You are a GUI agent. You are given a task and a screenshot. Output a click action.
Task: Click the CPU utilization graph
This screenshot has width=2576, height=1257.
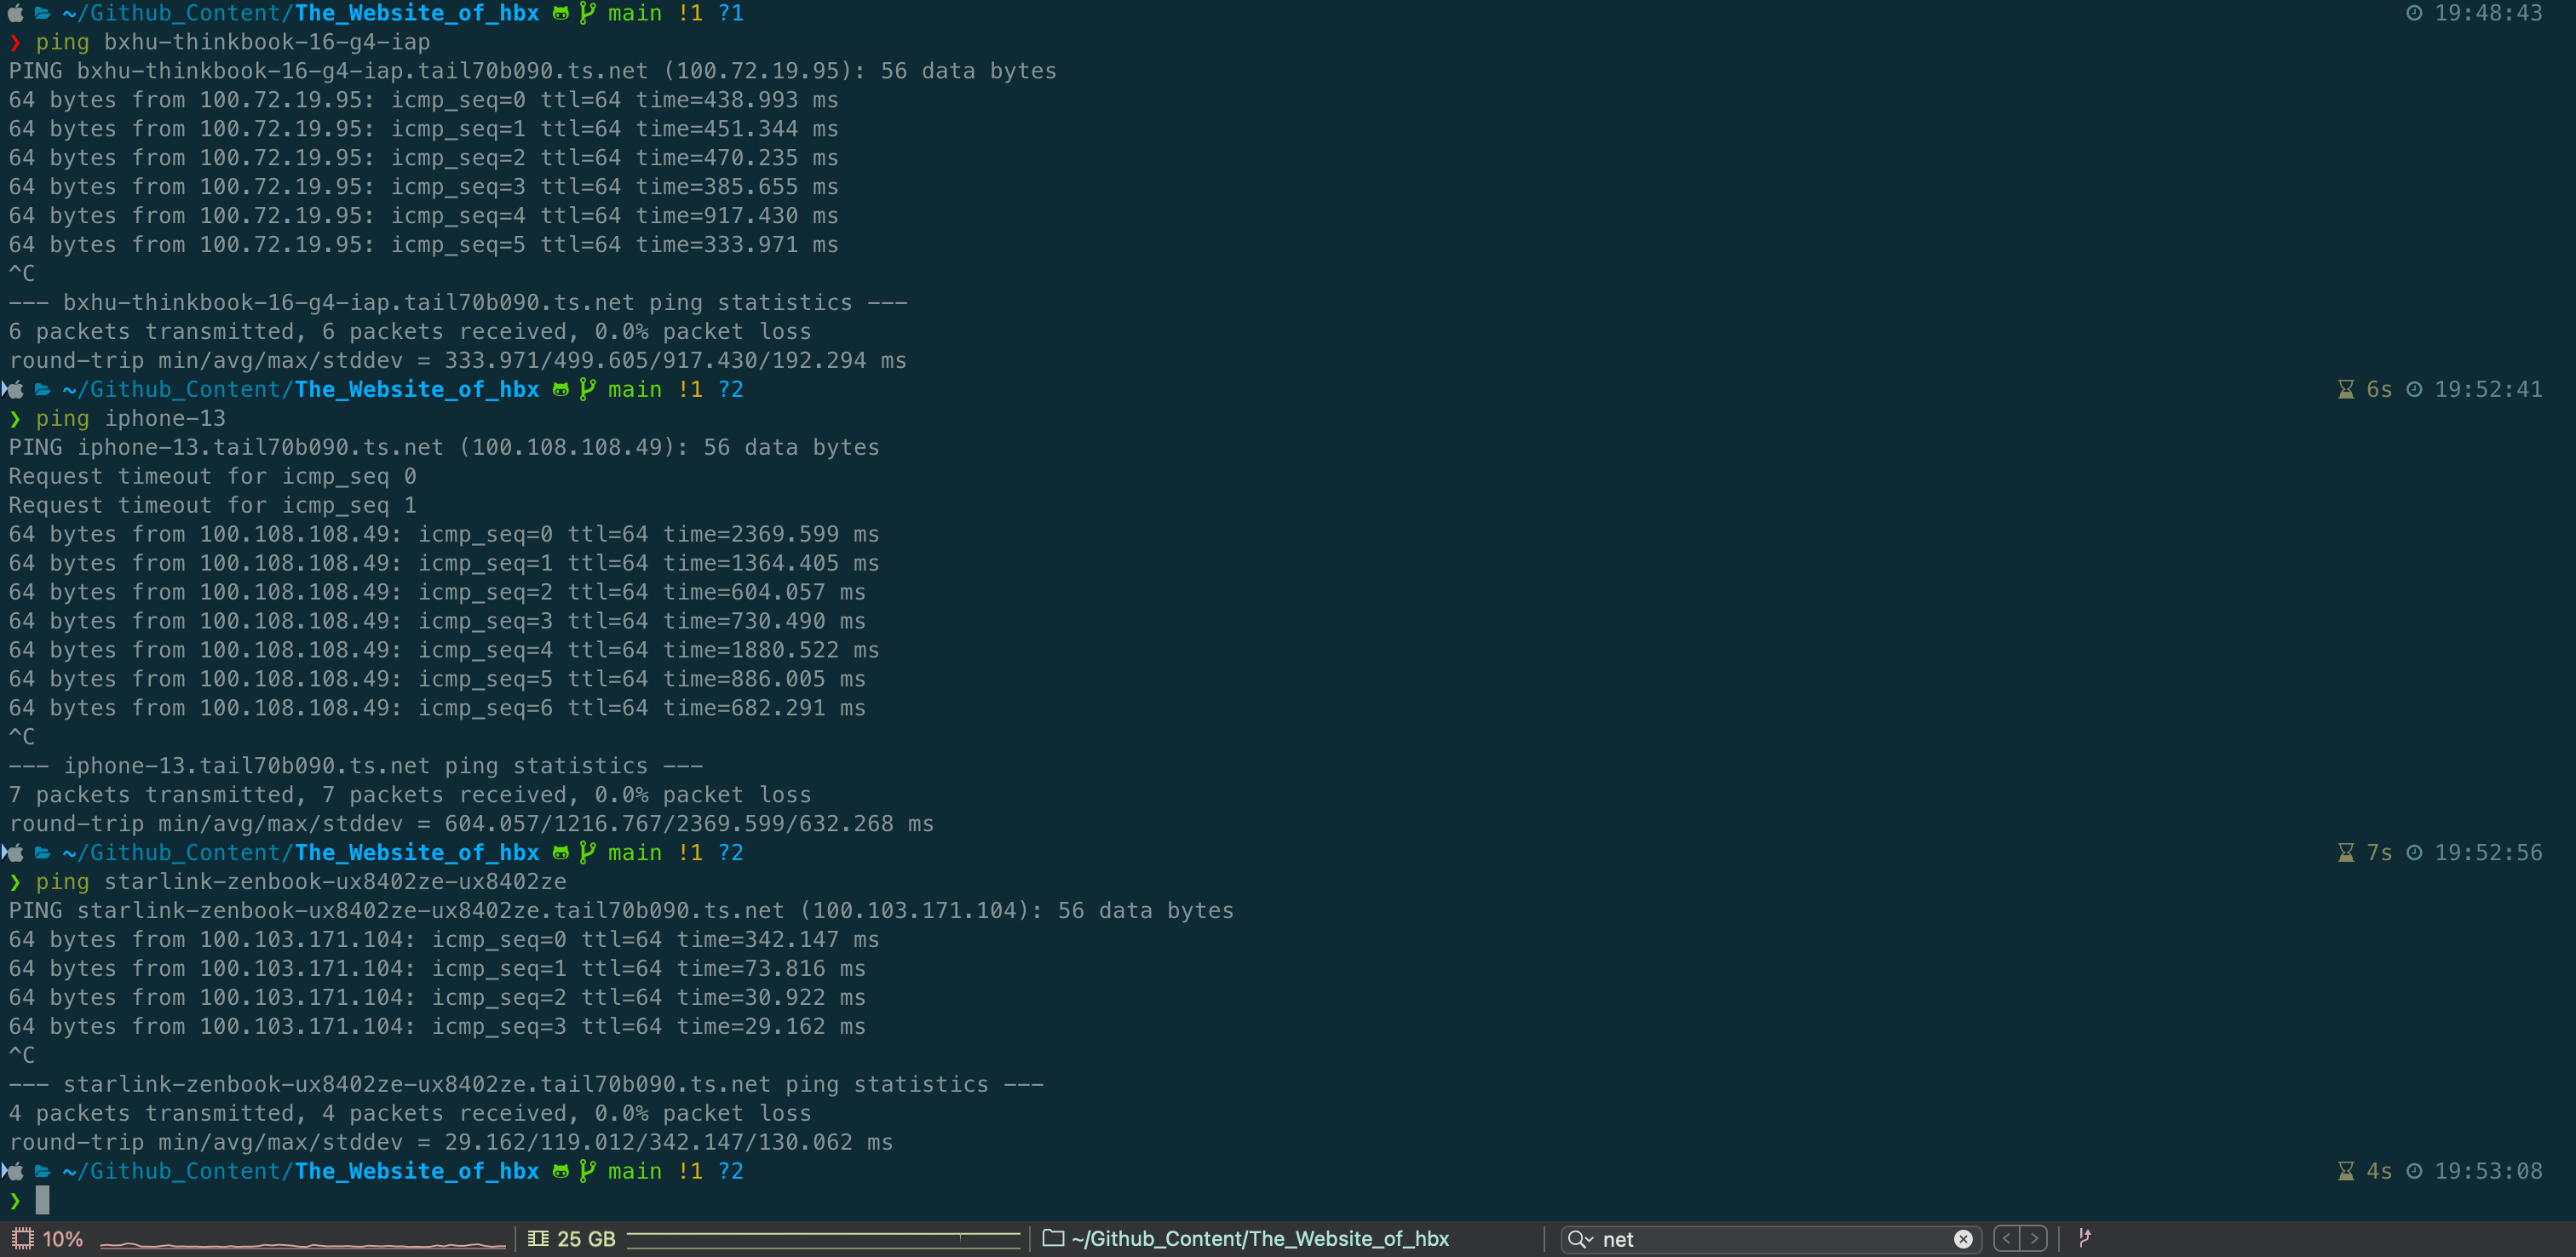coord(303,1243)
